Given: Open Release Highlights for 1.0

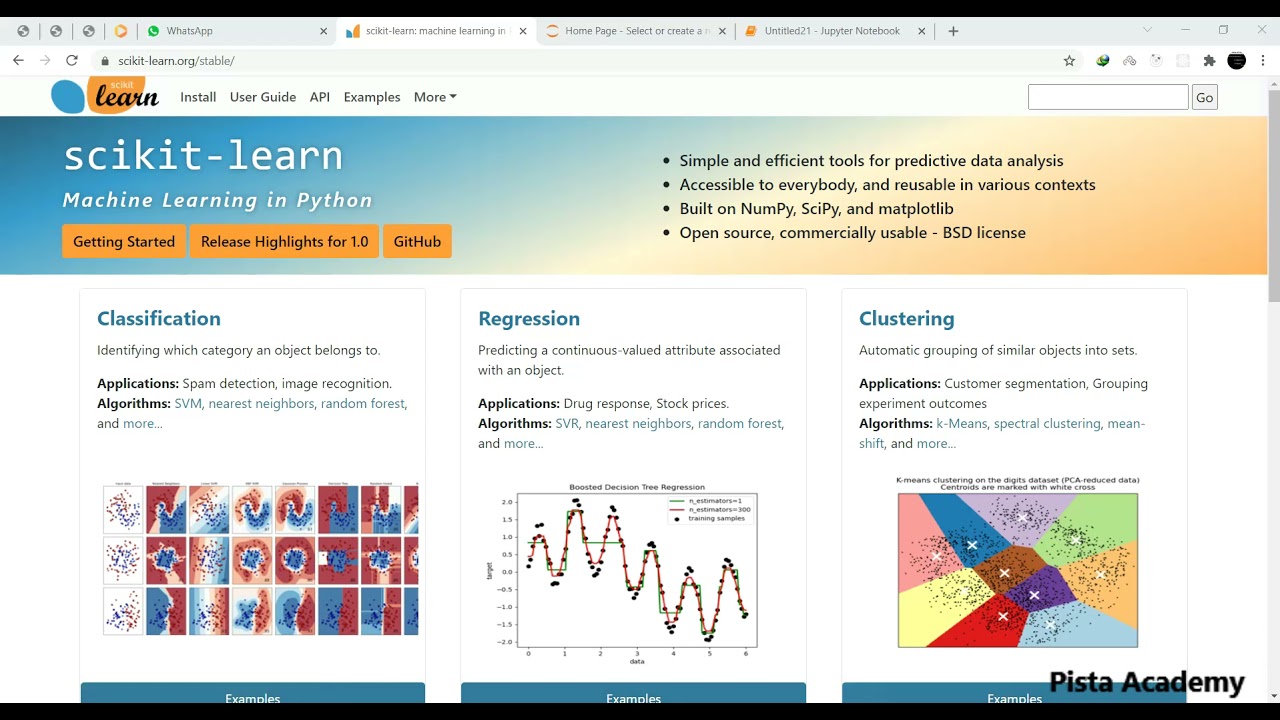Looking at the screenshot, I should click(x=284, y=241).
